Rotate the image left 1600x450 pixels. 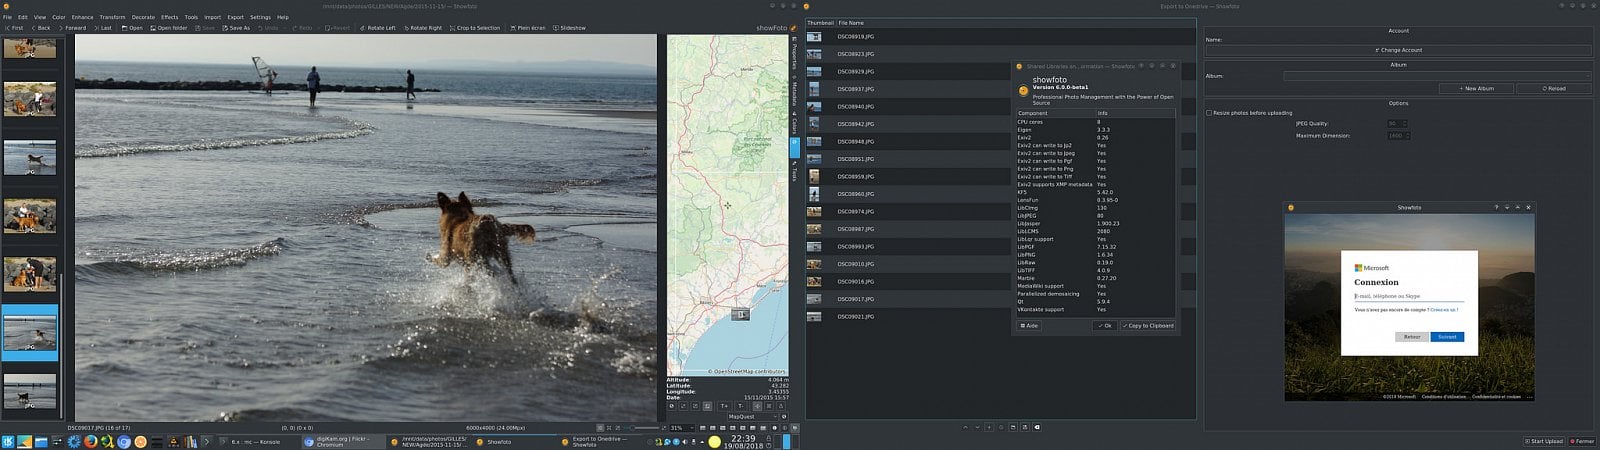378,28
